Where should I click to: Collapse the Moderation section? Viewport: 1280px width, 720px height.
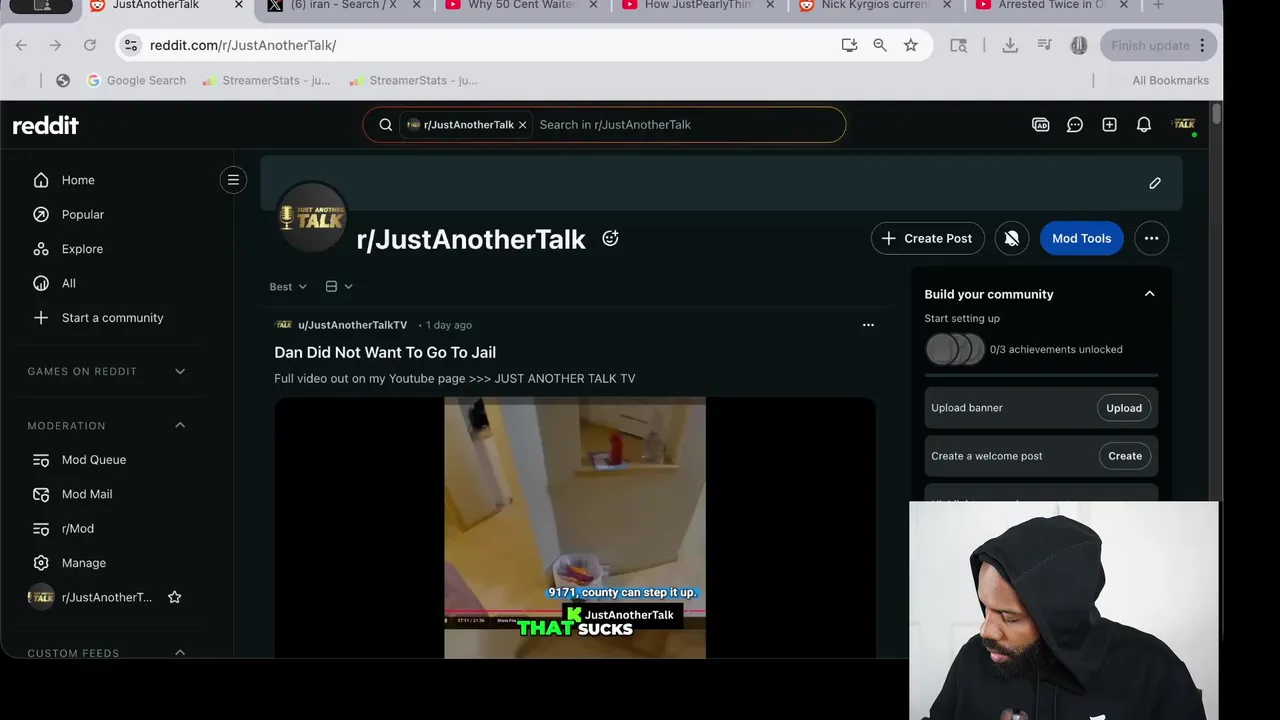point(180,425)
